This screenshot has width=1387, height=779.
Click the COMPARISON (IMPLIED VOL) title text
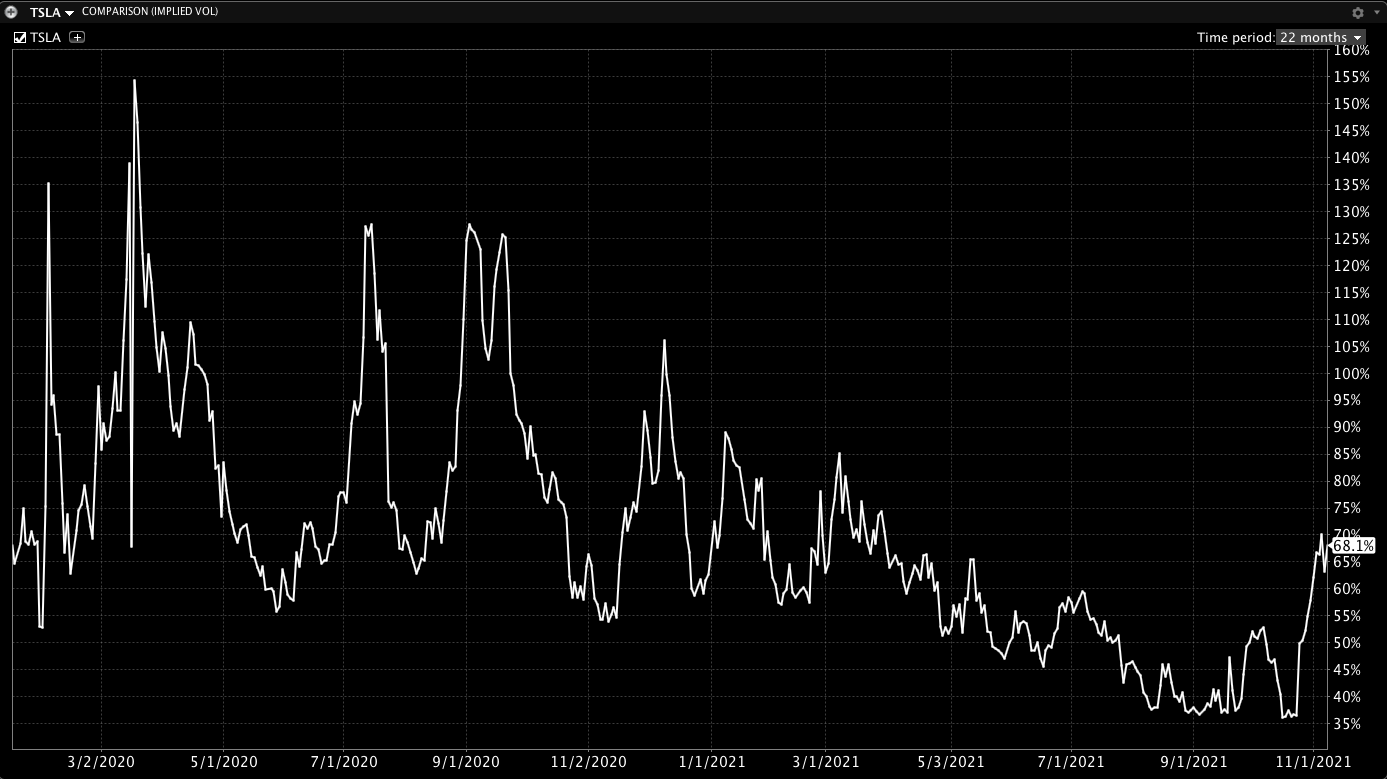[150, 12]
